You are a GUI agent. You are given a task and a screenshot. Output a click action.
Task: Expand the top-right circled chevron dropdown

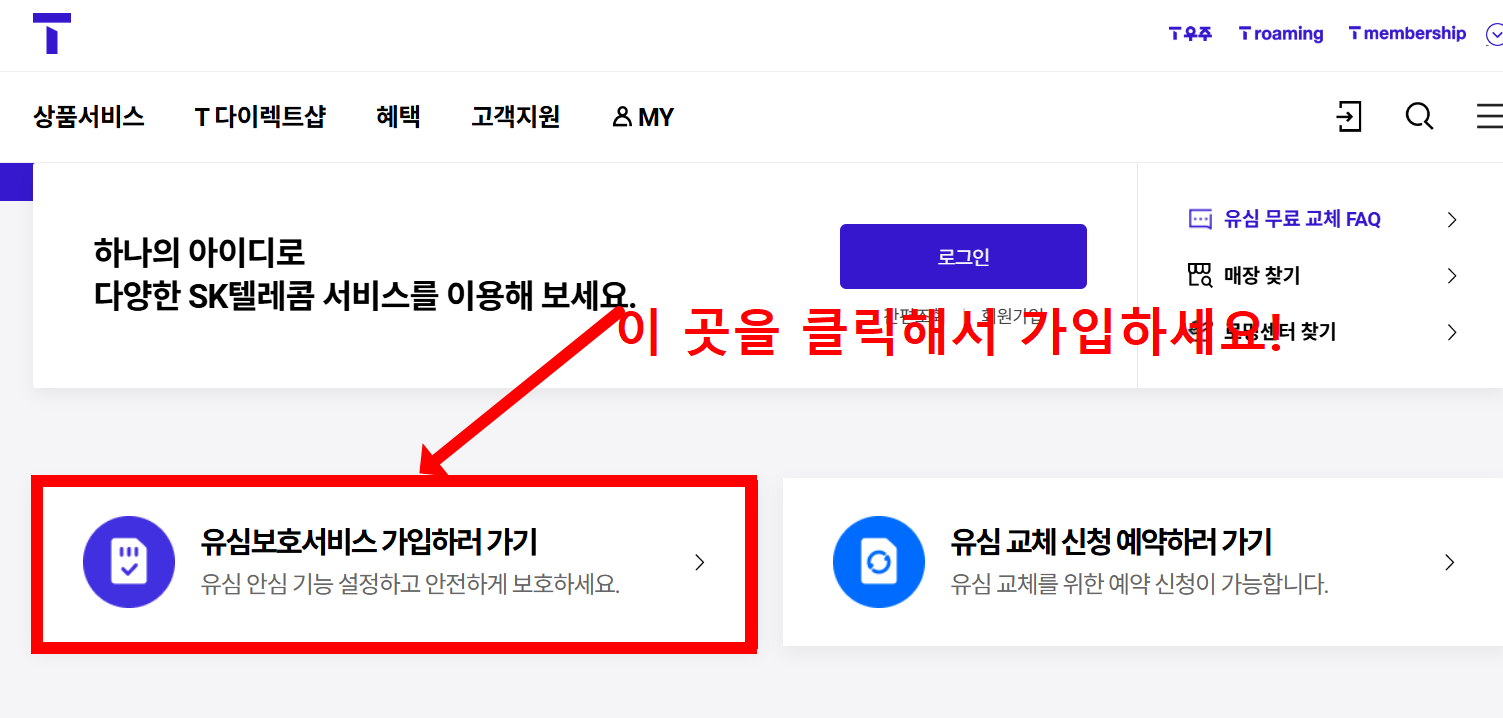pyautogui.click(x=1493, y=34)
